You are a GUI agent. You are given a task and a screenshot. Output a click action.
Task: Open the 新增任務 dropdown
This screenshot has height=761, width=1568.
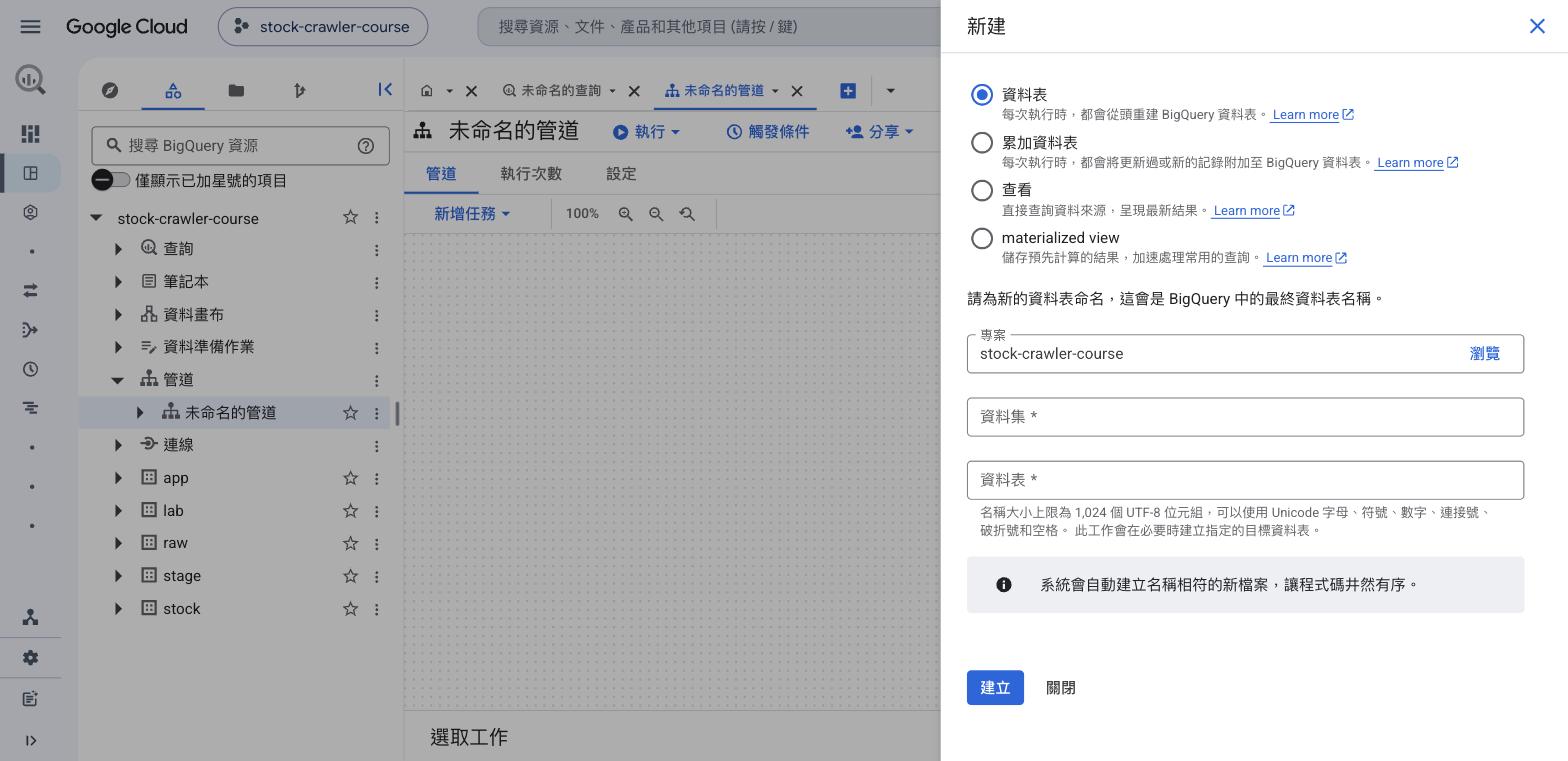pyautogui.click(x=472, y=214)
